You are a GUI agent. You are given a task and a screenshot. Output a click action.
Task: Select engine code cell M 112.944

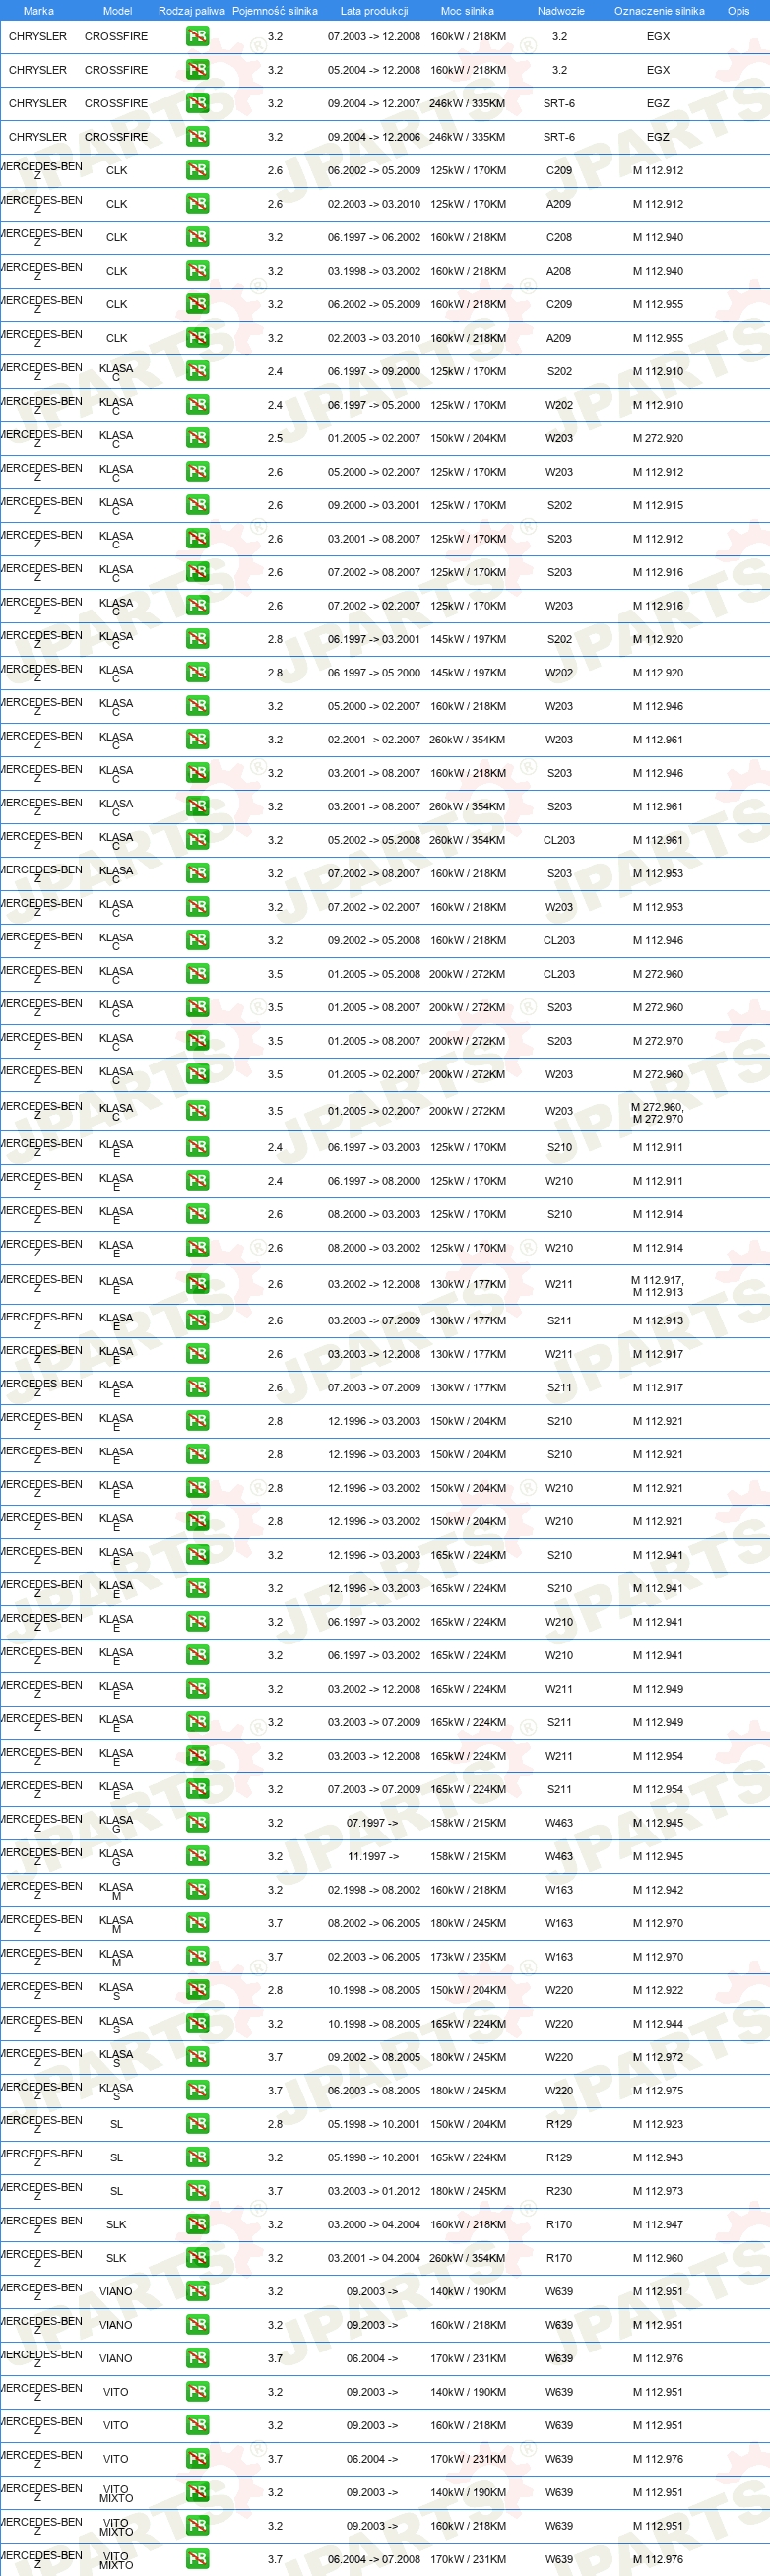pyautogui.click(x=658, y=2023)
